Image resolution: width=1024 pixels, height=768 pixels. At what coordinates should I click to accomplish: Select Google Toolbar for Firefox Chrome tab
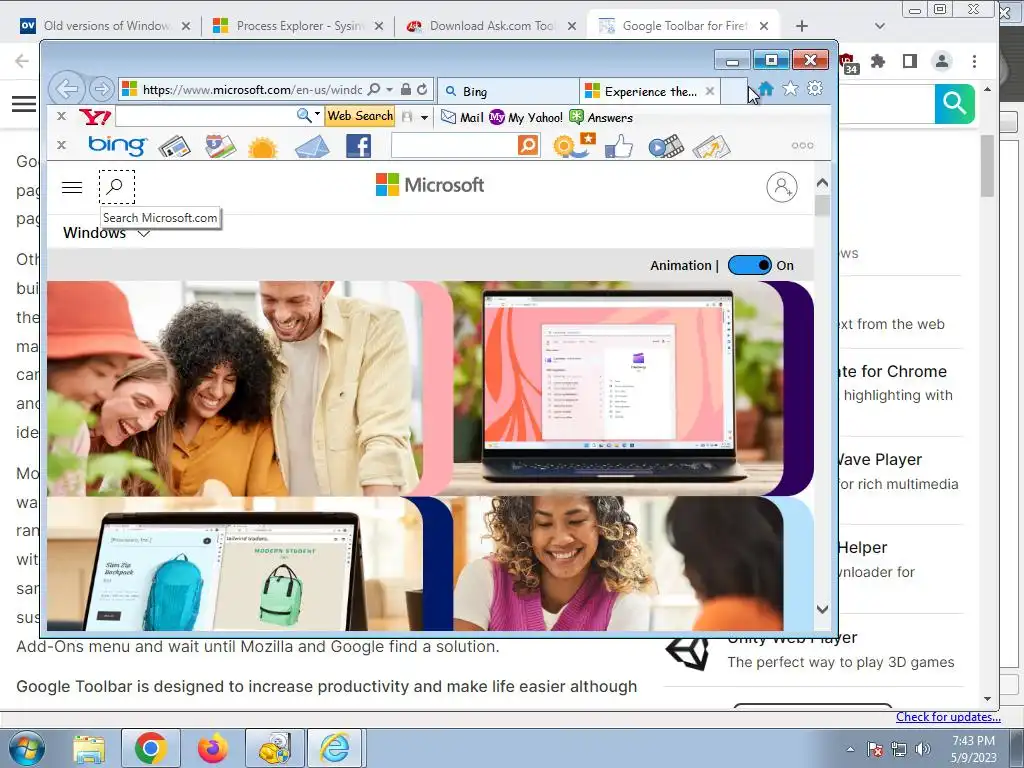click(x=682, y=26)
